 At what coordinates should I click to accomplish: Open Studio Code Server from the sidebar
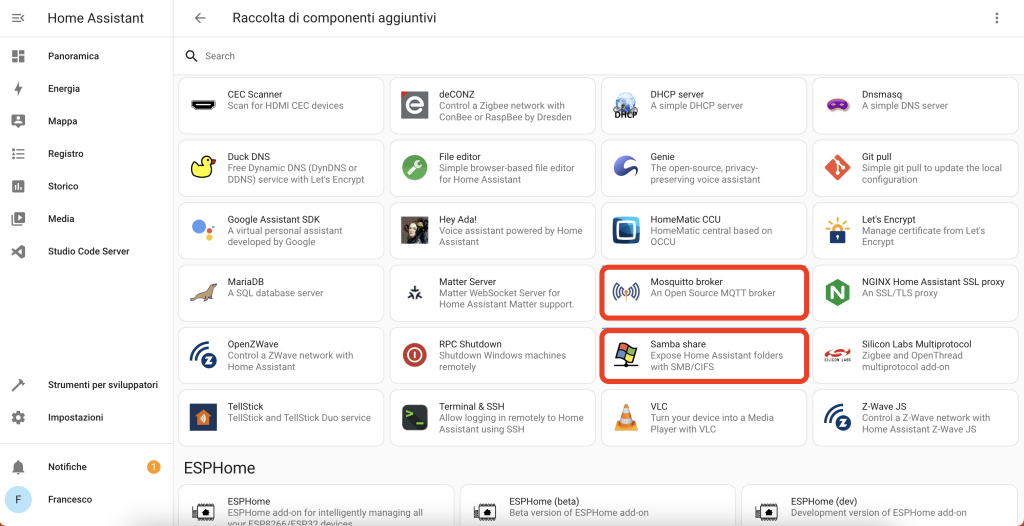[88, 251]
